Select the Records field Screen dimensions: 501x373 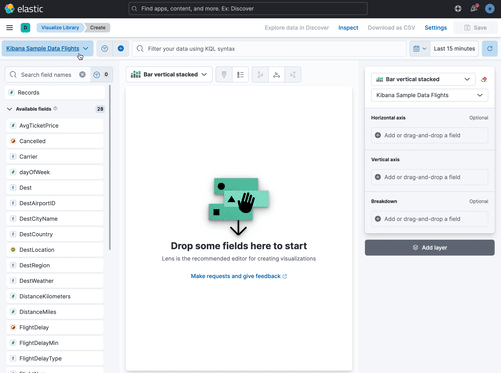[55, 93]
